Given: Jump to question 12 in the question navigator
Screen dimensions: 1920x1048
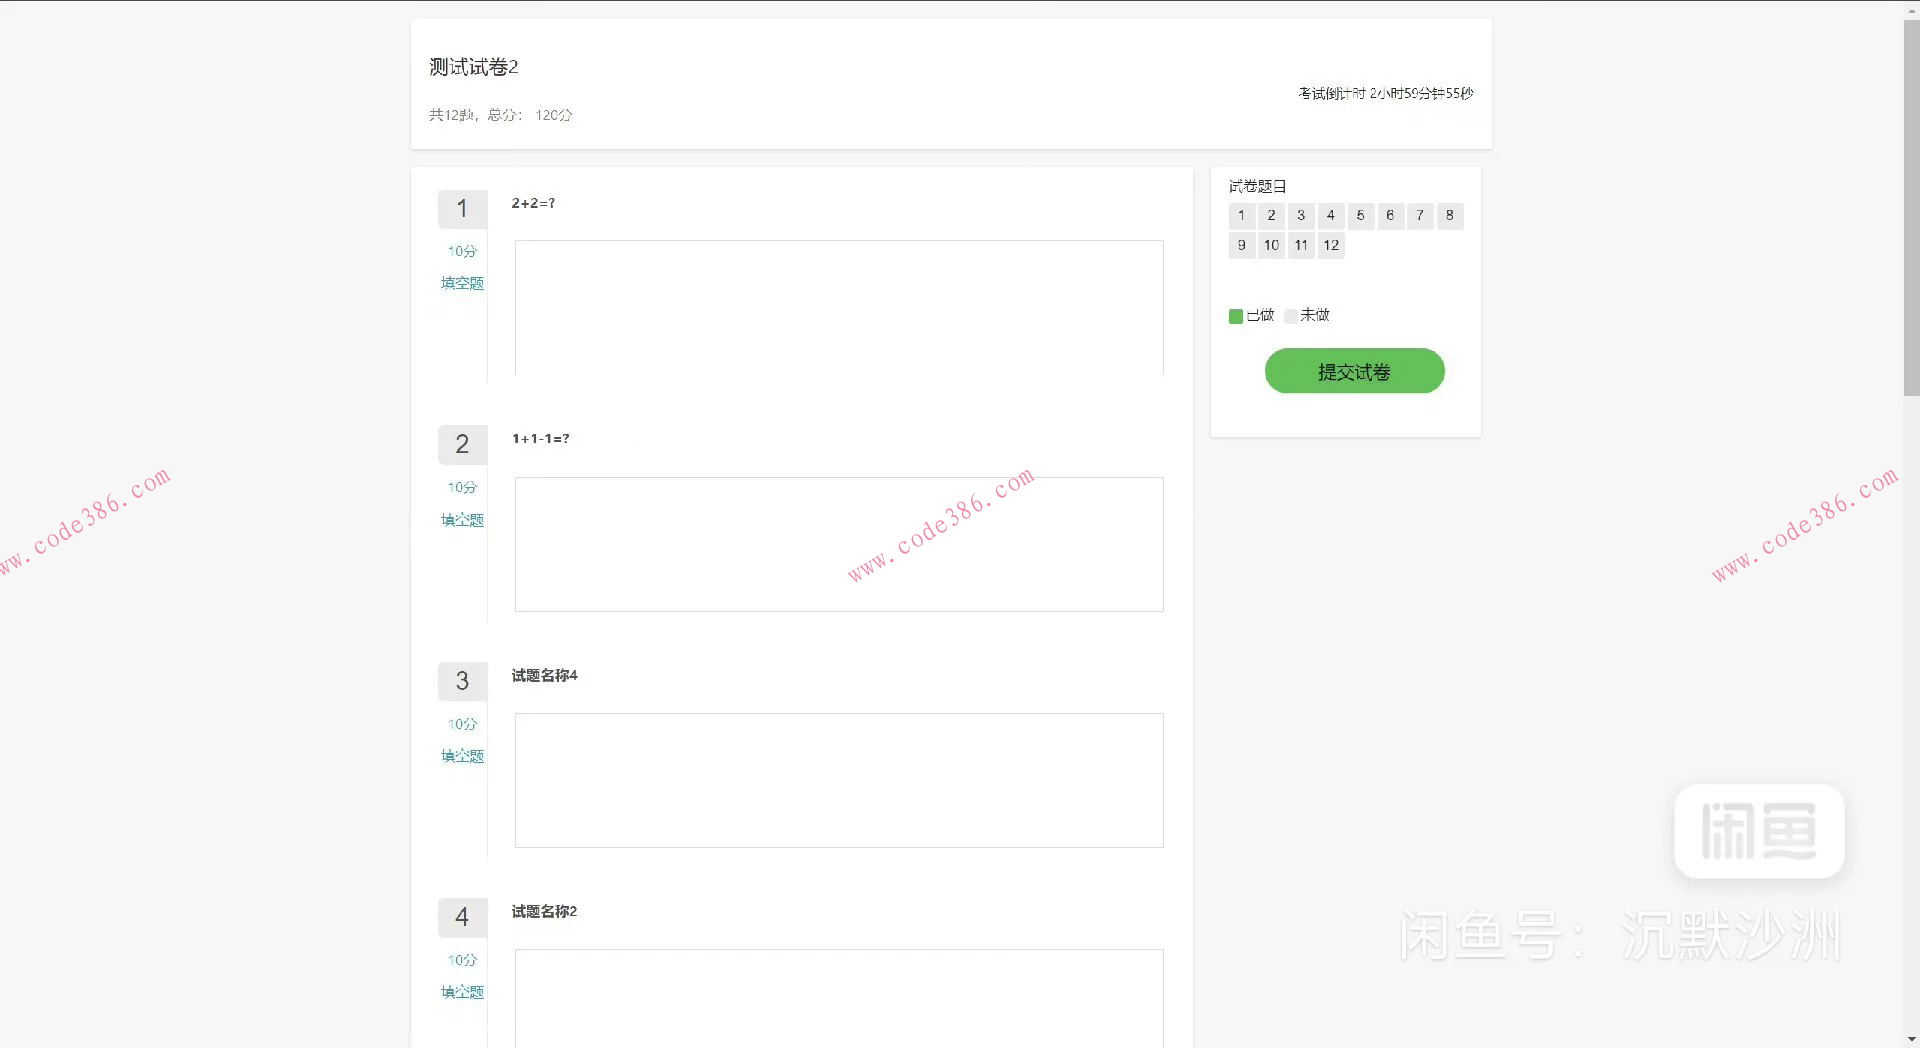Looking at the screenshot, I should (x=1330, y=245).
